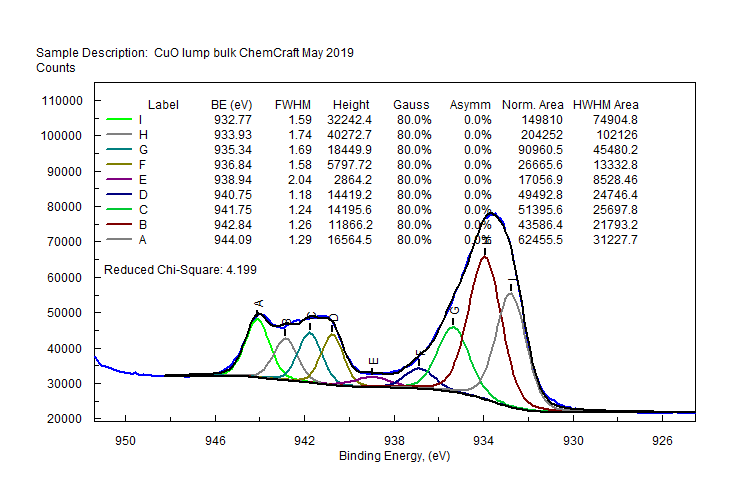
Task: Click the 'Binding Energy, (eV)' axis label
Action: tap(395, 456)
